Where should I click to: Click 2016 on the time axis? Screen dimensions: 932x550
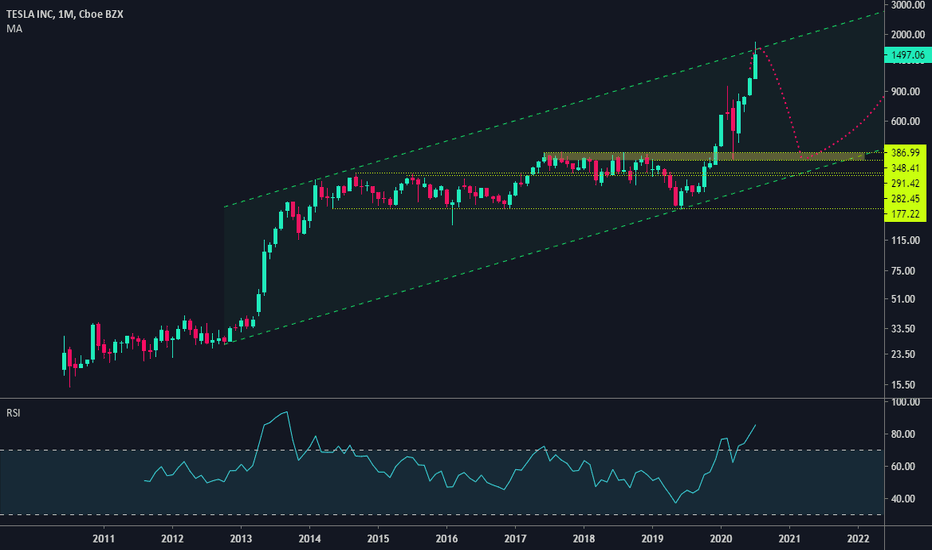pyautogui.click(x=446, y=539)
